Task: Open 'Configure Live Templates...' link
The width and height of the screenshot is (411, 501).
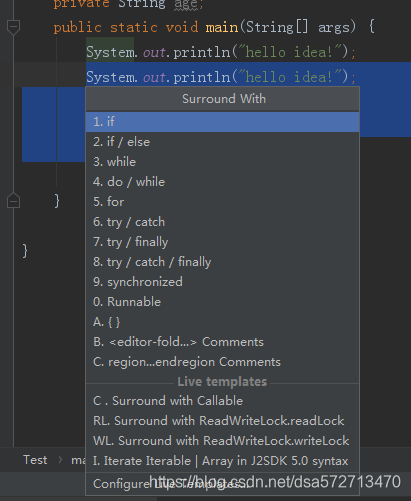Action: tap(222, 484)
